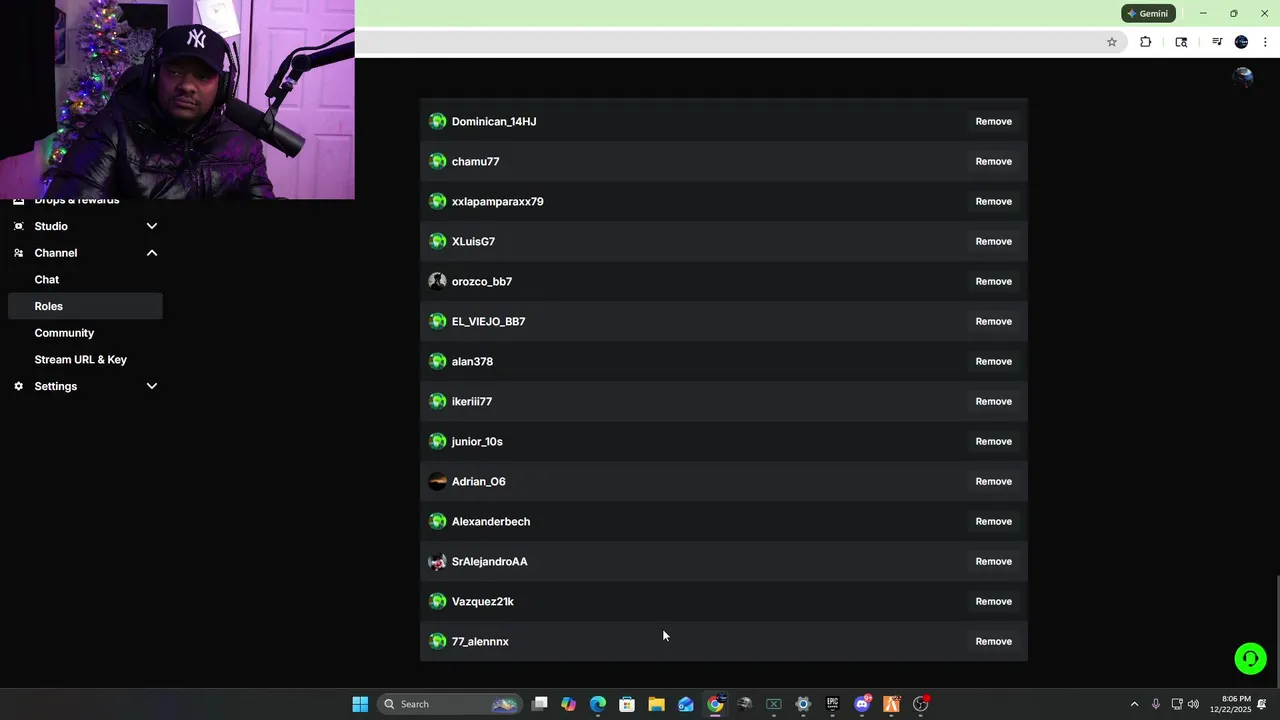
Task: Open Microsoft Store from the taskbar
Action: [x=627, y=704]
